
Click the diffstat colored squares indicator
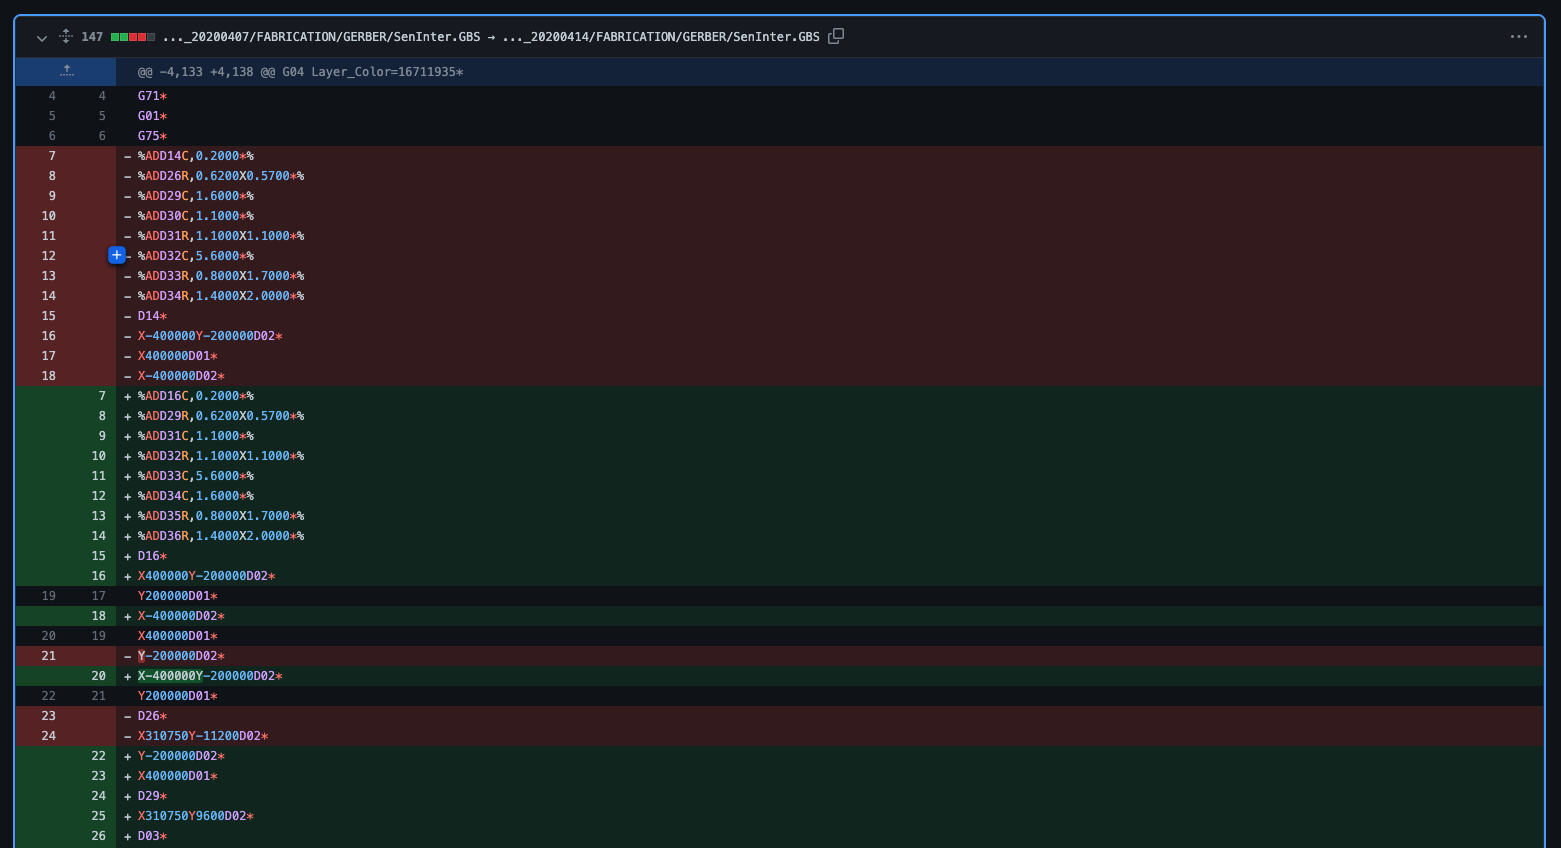[132, 37]
